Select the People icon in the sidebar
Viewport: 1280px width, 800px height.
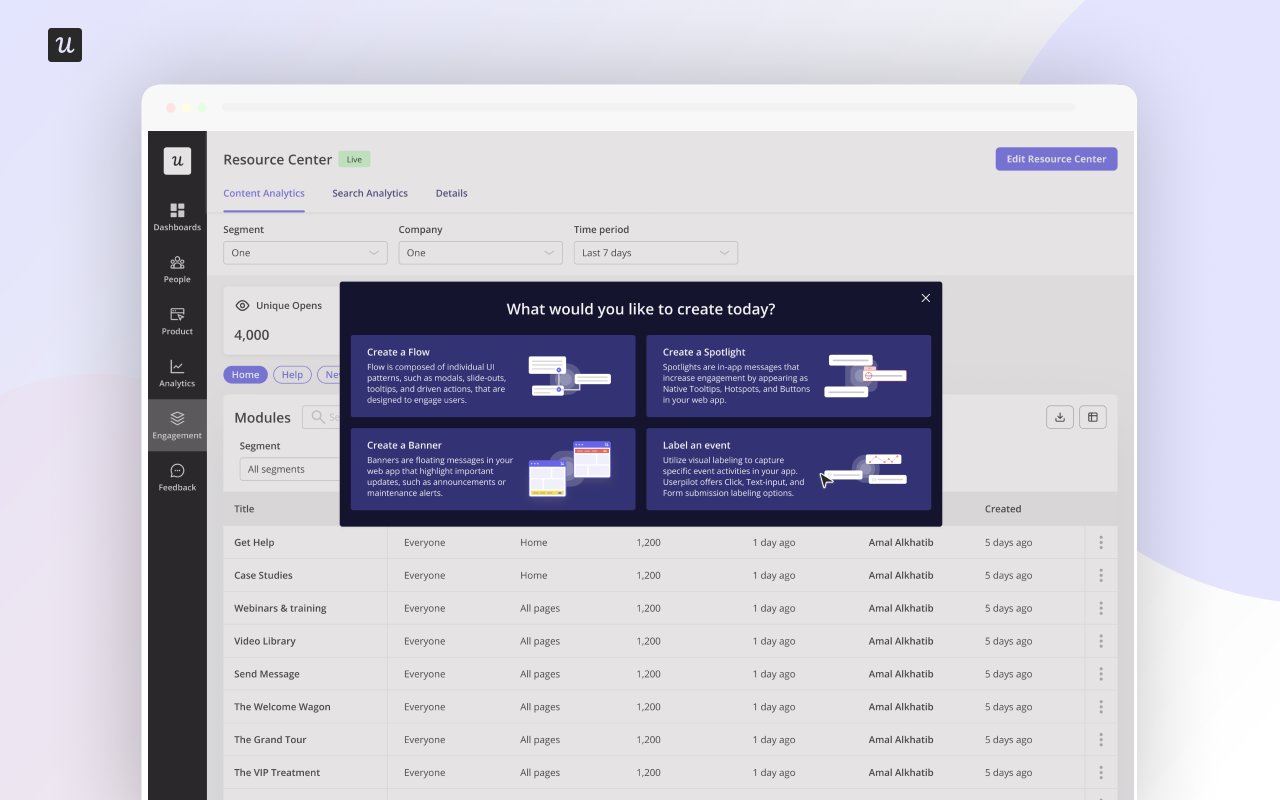[x=177, y=268]
